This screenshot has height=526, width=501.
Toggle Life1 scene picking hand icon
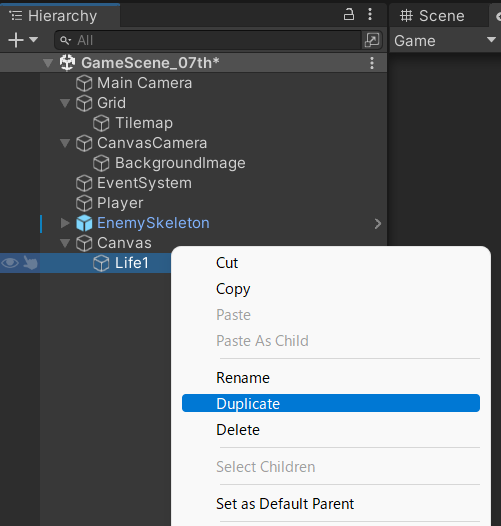tap(30, 263)
